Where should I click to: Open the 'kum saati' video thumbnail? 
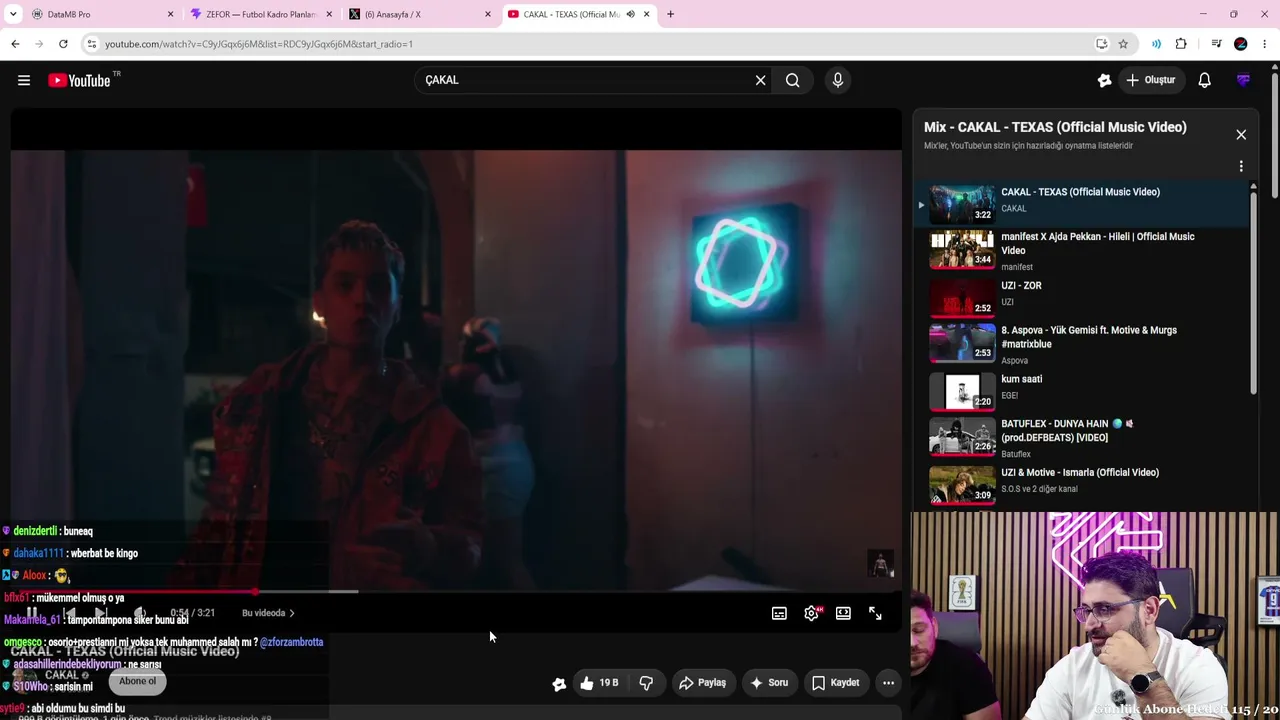coord(962,391)
